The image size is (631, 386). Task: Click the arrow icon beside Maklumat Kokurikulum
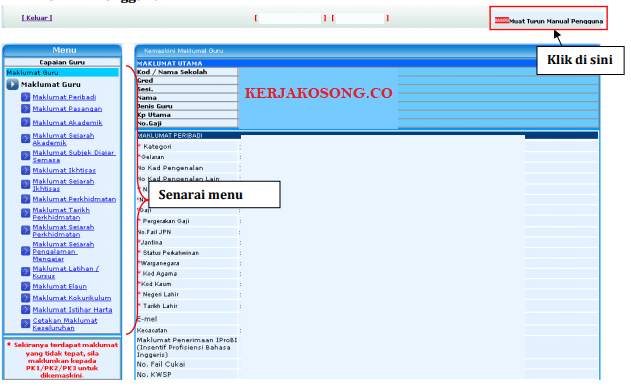pos(26,298)
